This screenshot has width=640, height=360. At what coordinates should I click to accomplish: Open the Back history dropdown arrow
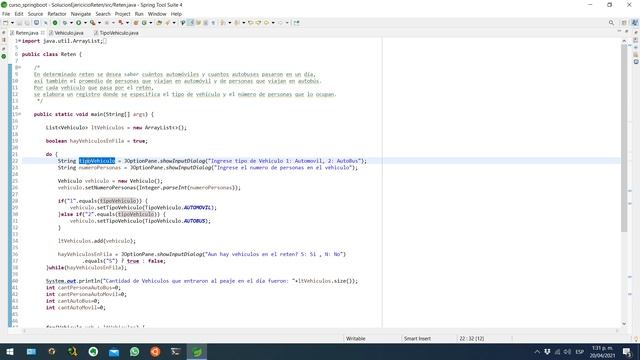(273, 23)
